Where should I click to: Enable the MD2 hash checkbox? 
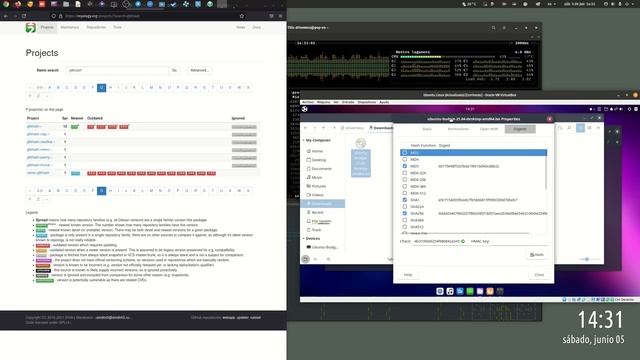404,153
